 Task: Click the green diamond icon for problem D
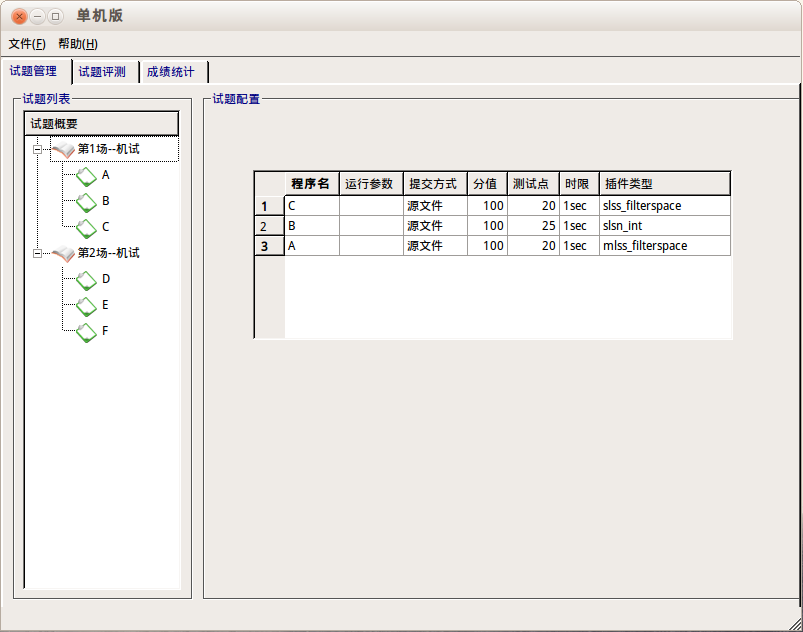tap(87, 280)
